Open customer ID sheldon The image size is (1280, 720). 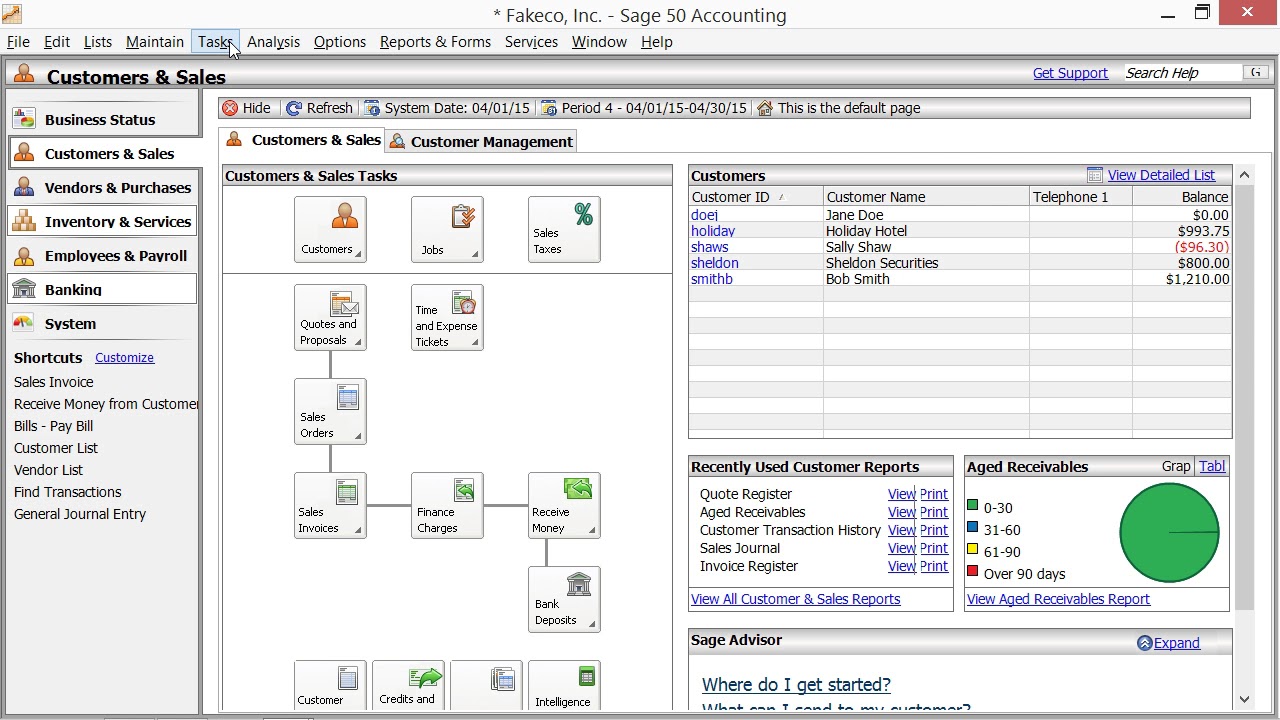[x=715, y=263]
